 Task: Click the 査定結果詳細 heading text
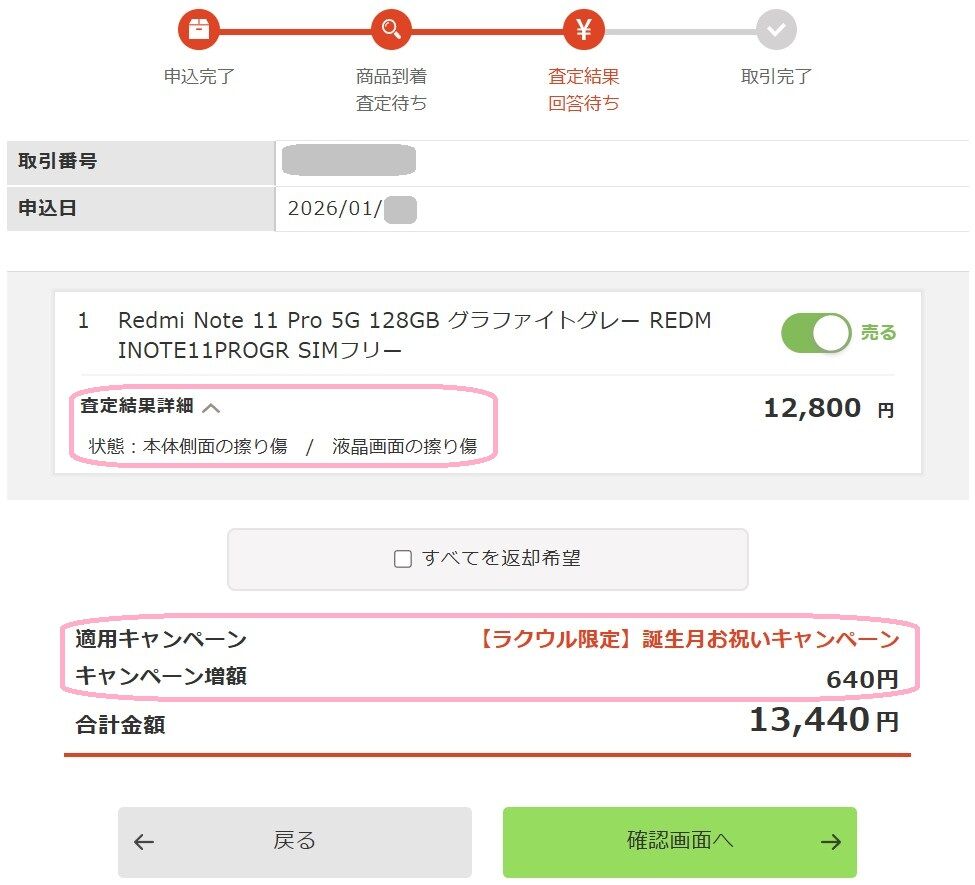137,407
